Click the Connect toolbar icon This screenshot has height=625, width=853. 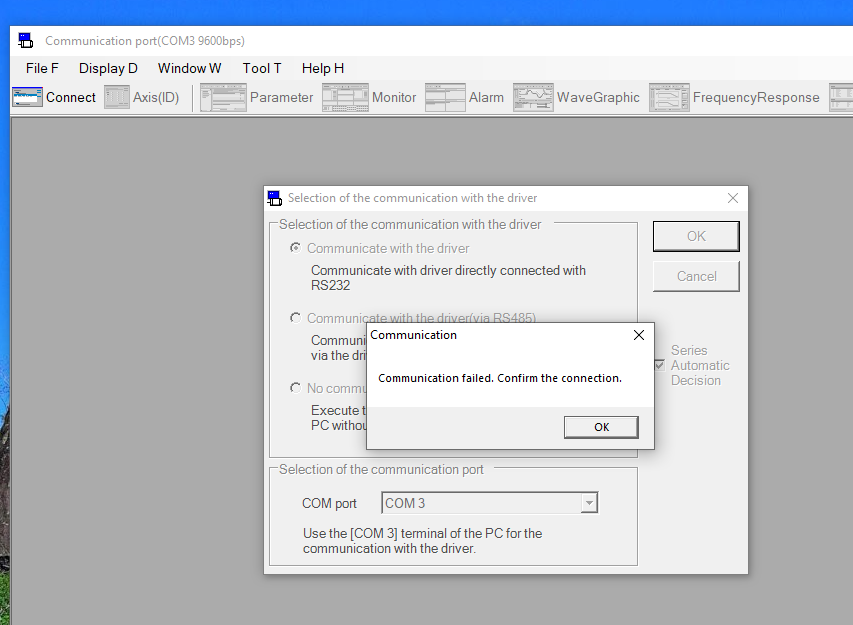27,97
